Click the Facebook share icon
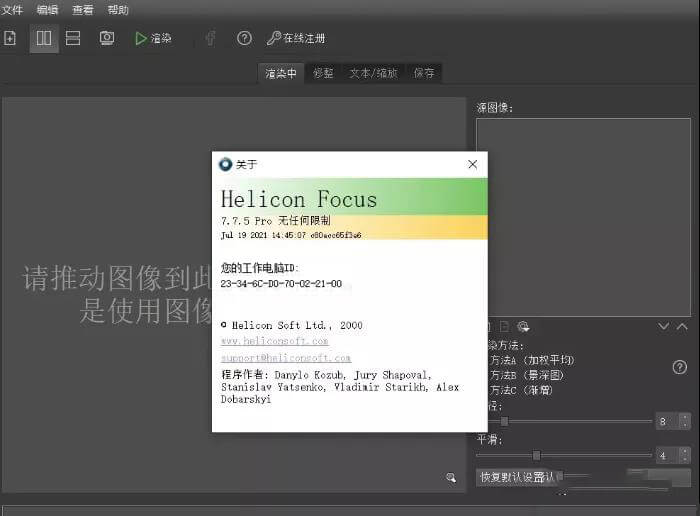This screenshot has height=516, width=700. coord(211,38)
